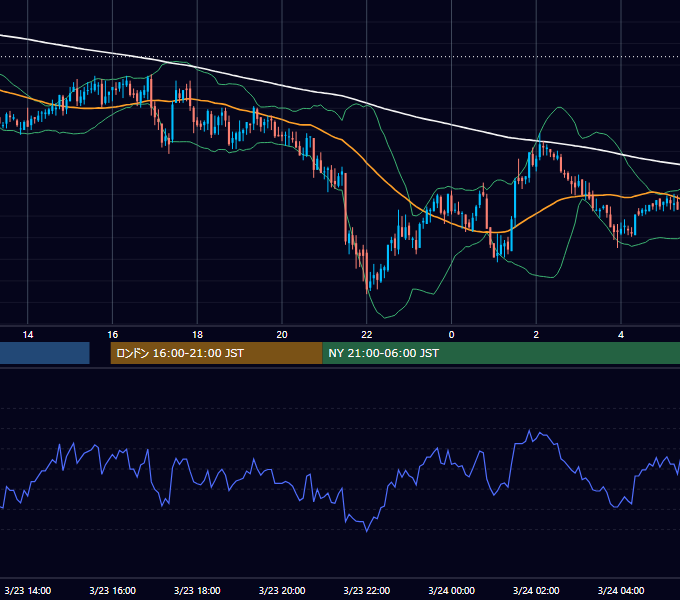Select the blue session bar before ロンドン

(45, 353)
